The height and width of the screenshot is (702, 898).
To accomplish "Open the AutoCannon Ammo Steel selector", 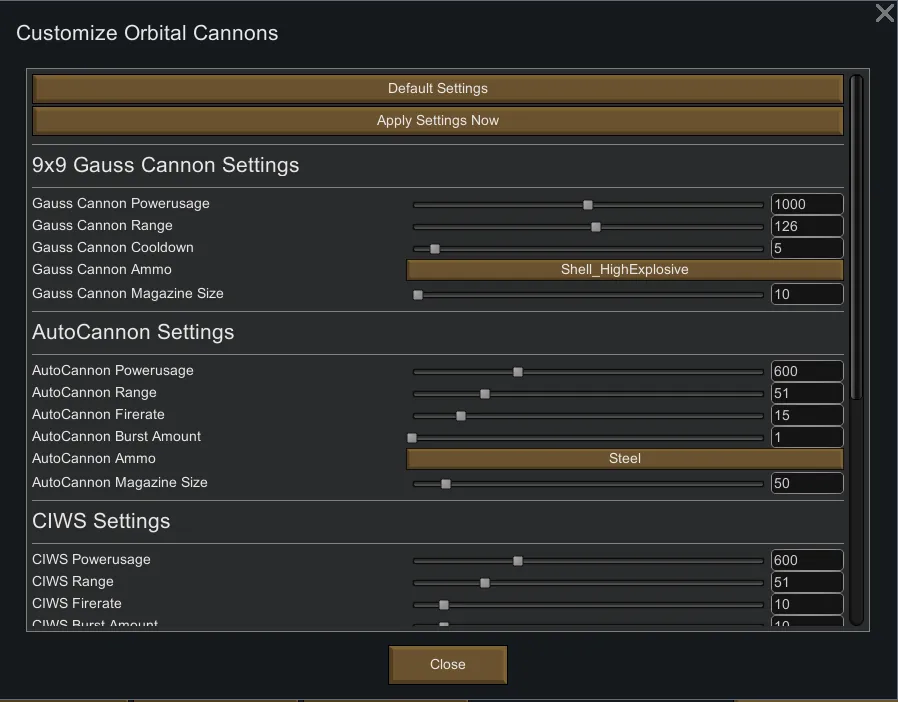I will point(624,459).
